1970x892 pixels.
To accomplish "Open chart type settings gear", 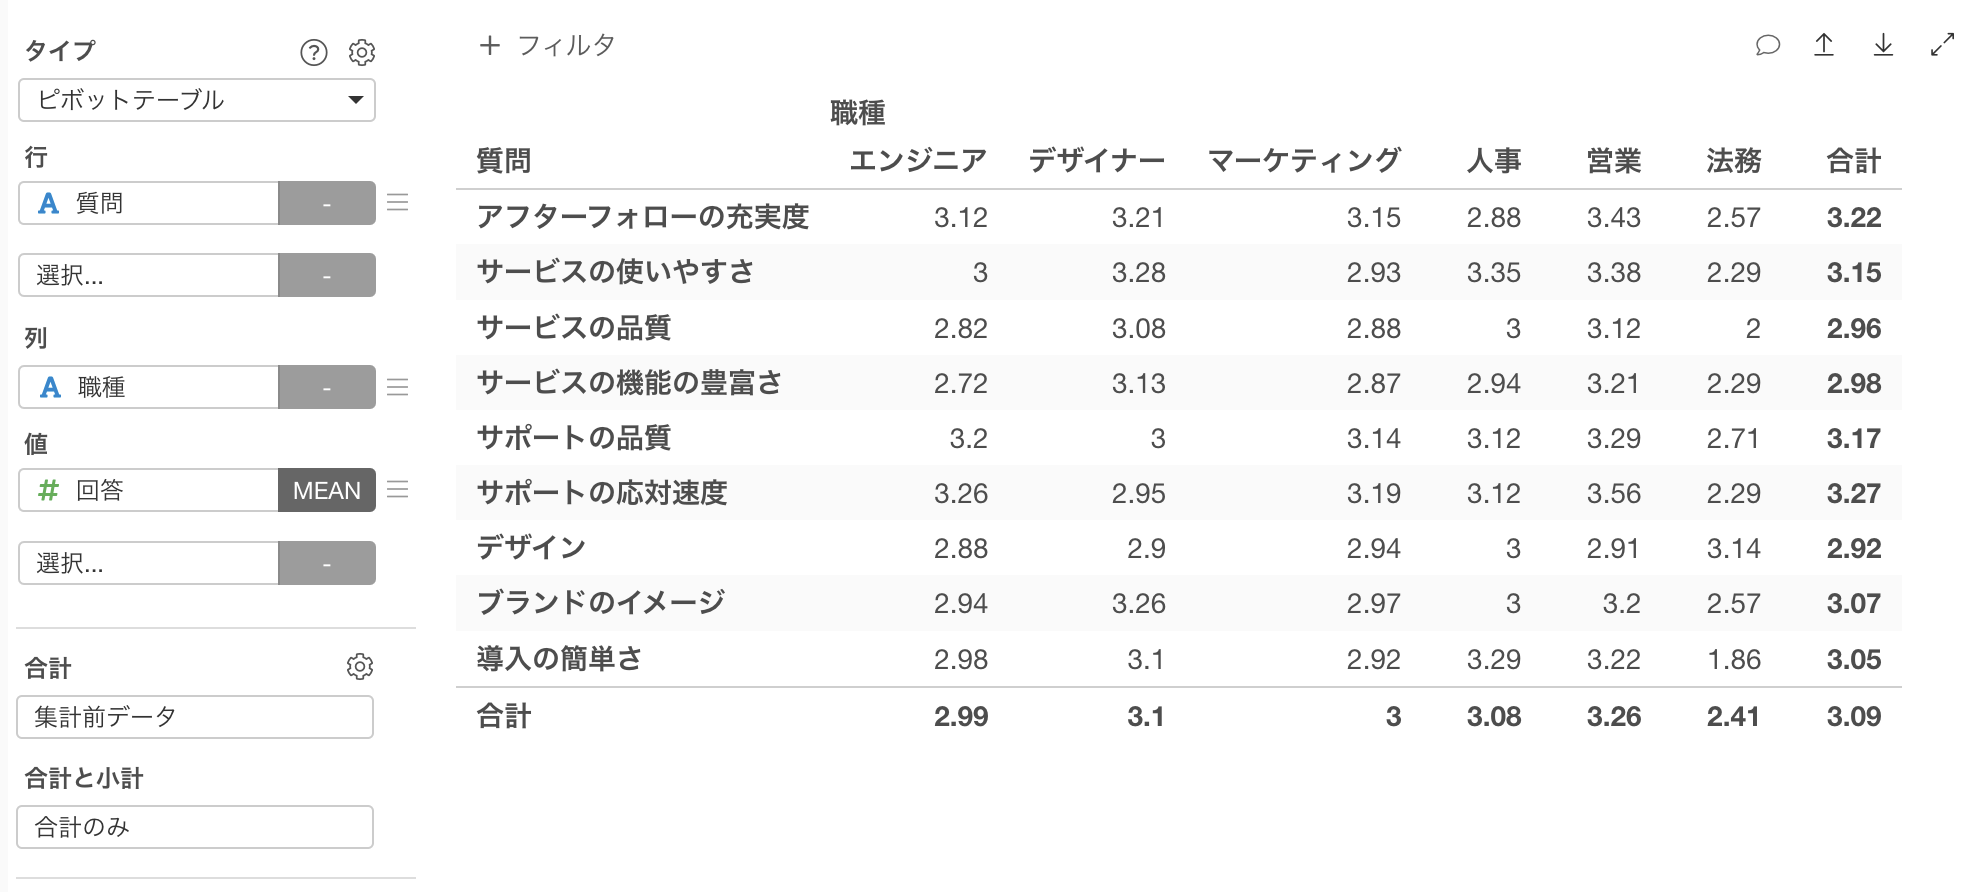I will coord(361,52).
